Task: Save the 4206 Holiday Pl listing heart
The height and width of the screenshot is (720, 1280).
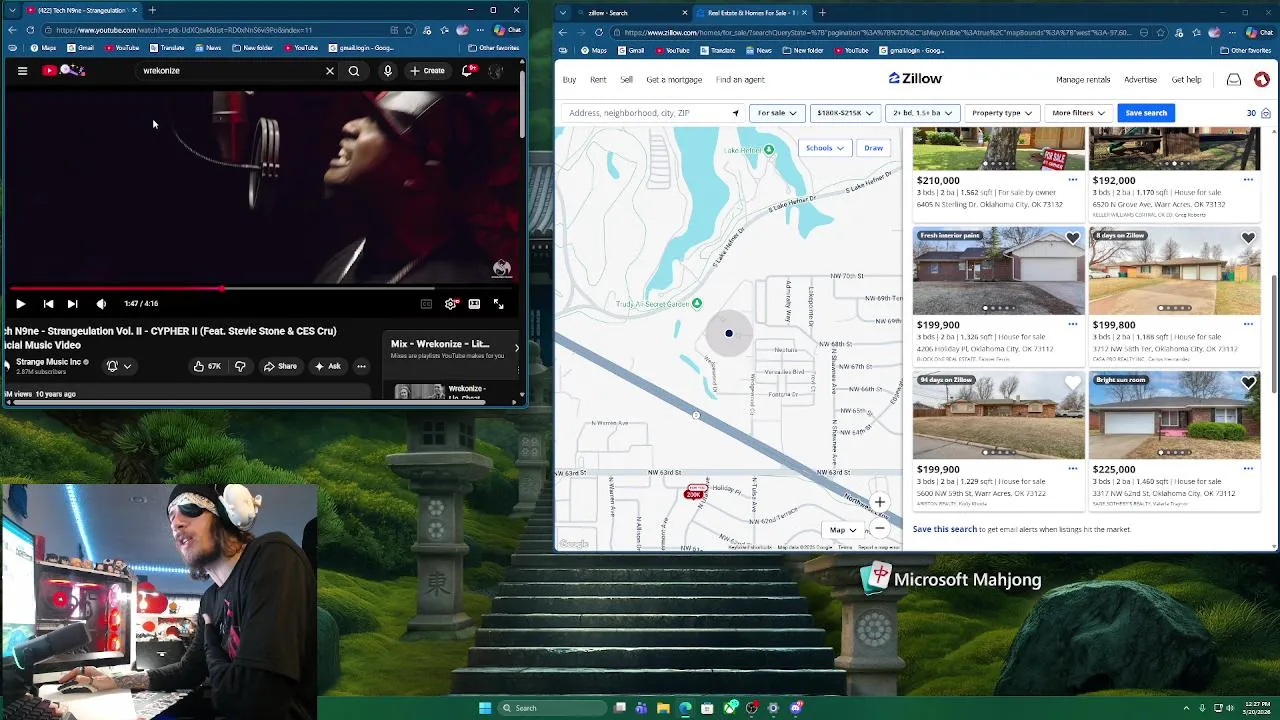Action: point(1072,239)
